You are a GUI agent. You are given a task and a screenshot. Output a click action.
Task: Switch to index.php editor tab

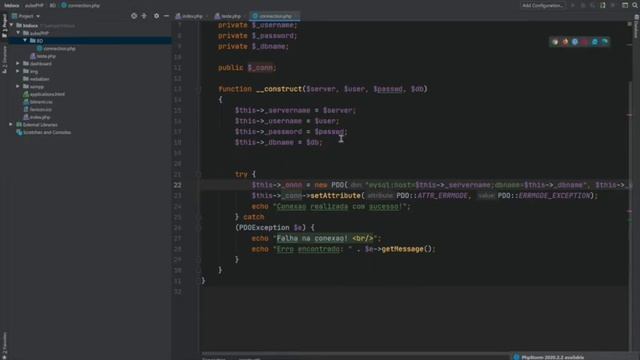[x=189, y=16]
